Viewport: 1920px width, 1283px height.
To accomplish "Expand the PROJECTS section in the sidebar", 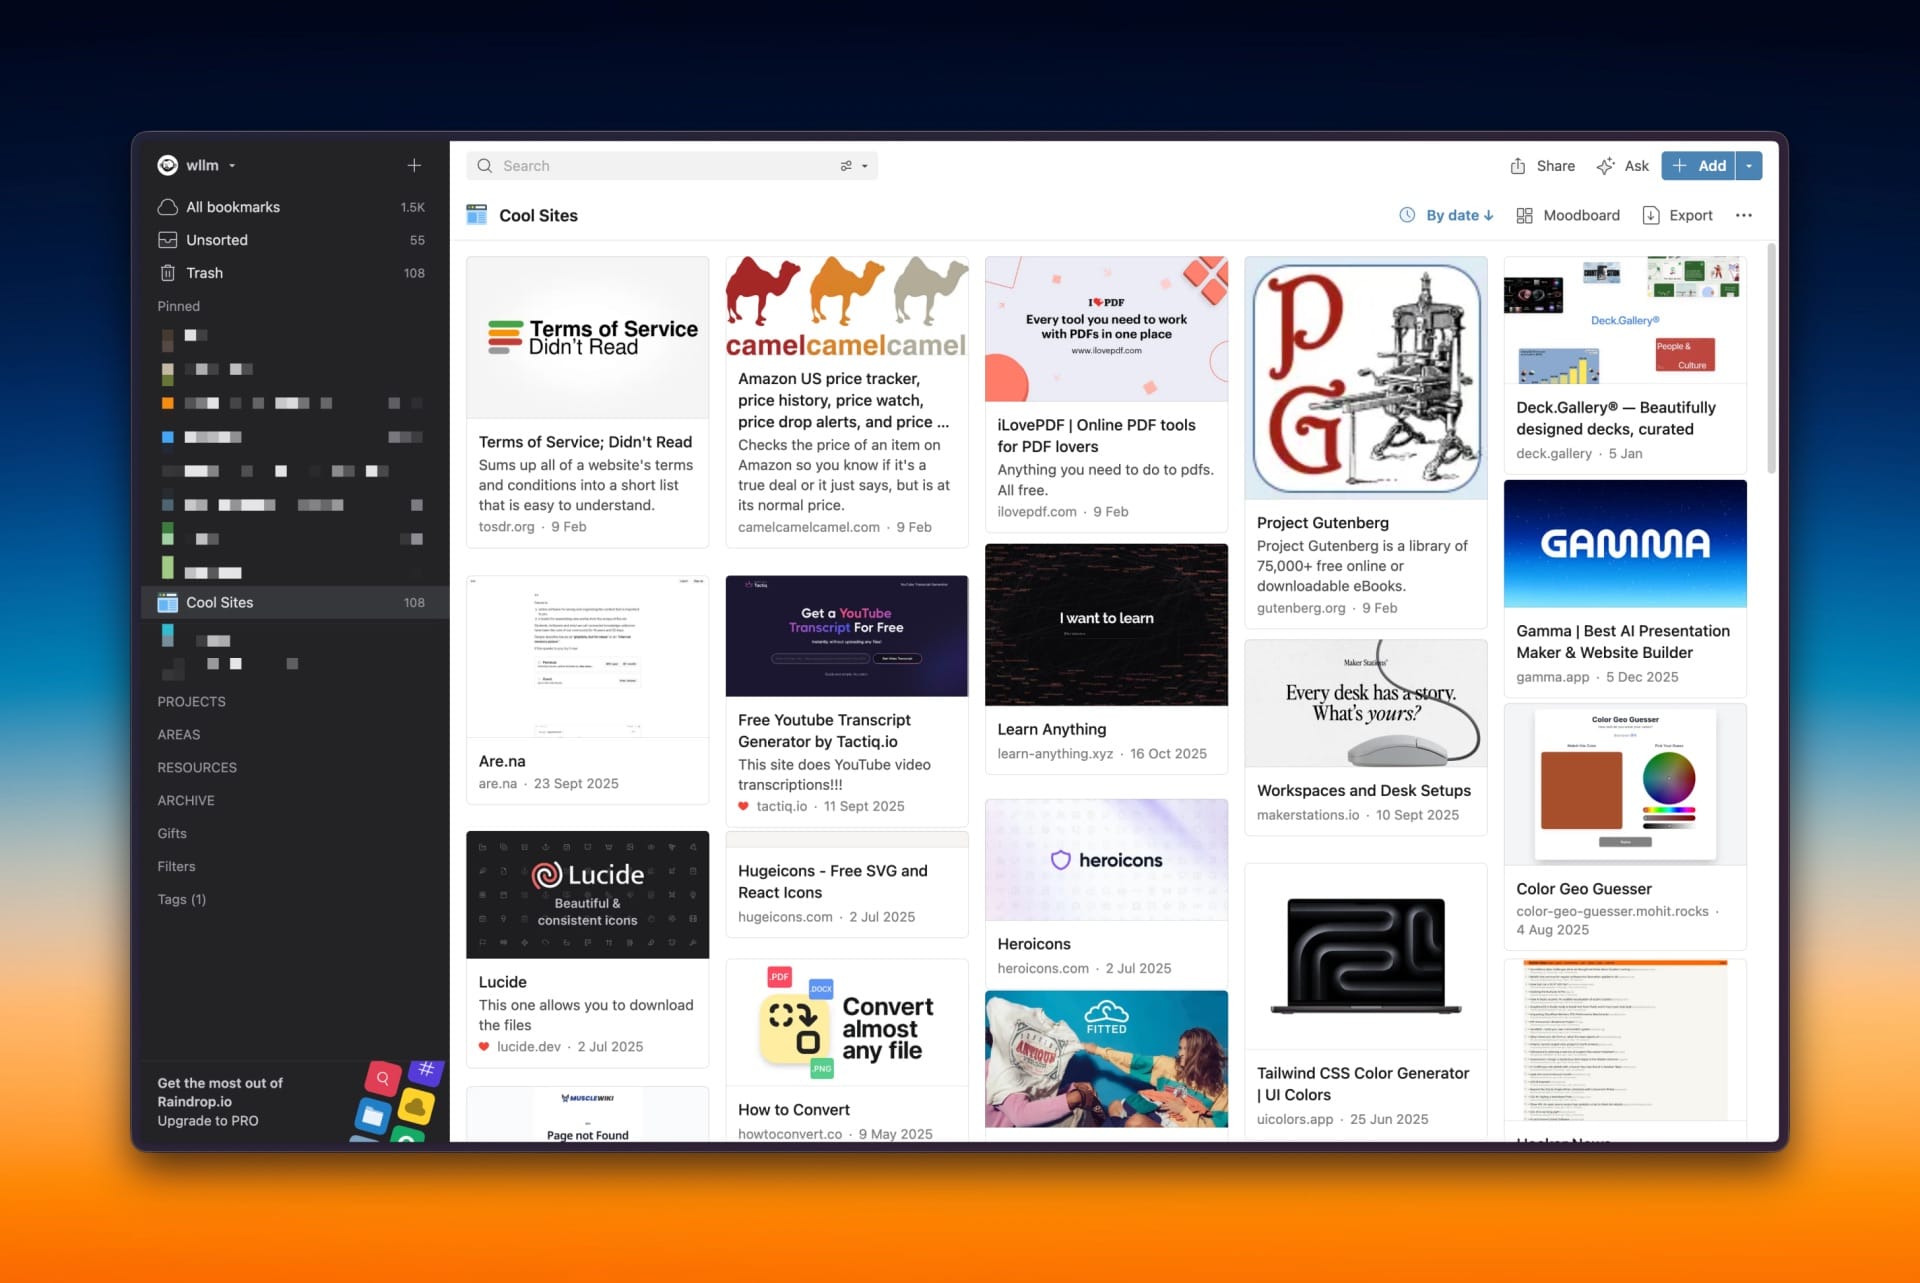I will click(x=191, y=702).
